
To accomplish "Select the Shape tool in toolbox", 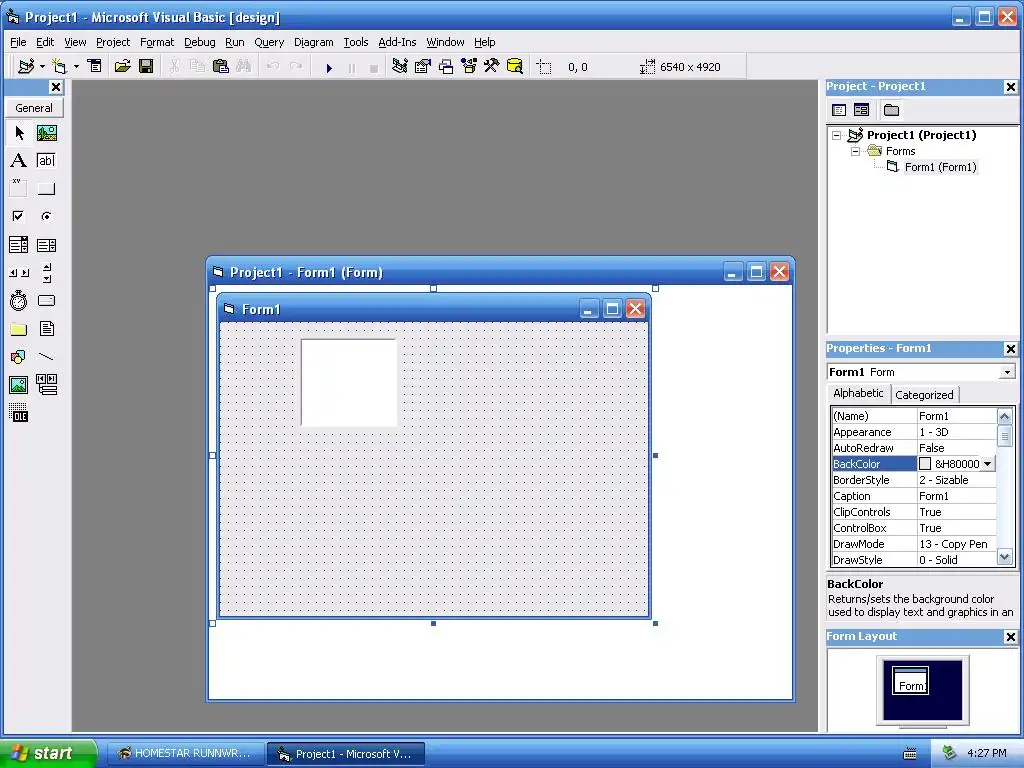I will coord(19,357).
